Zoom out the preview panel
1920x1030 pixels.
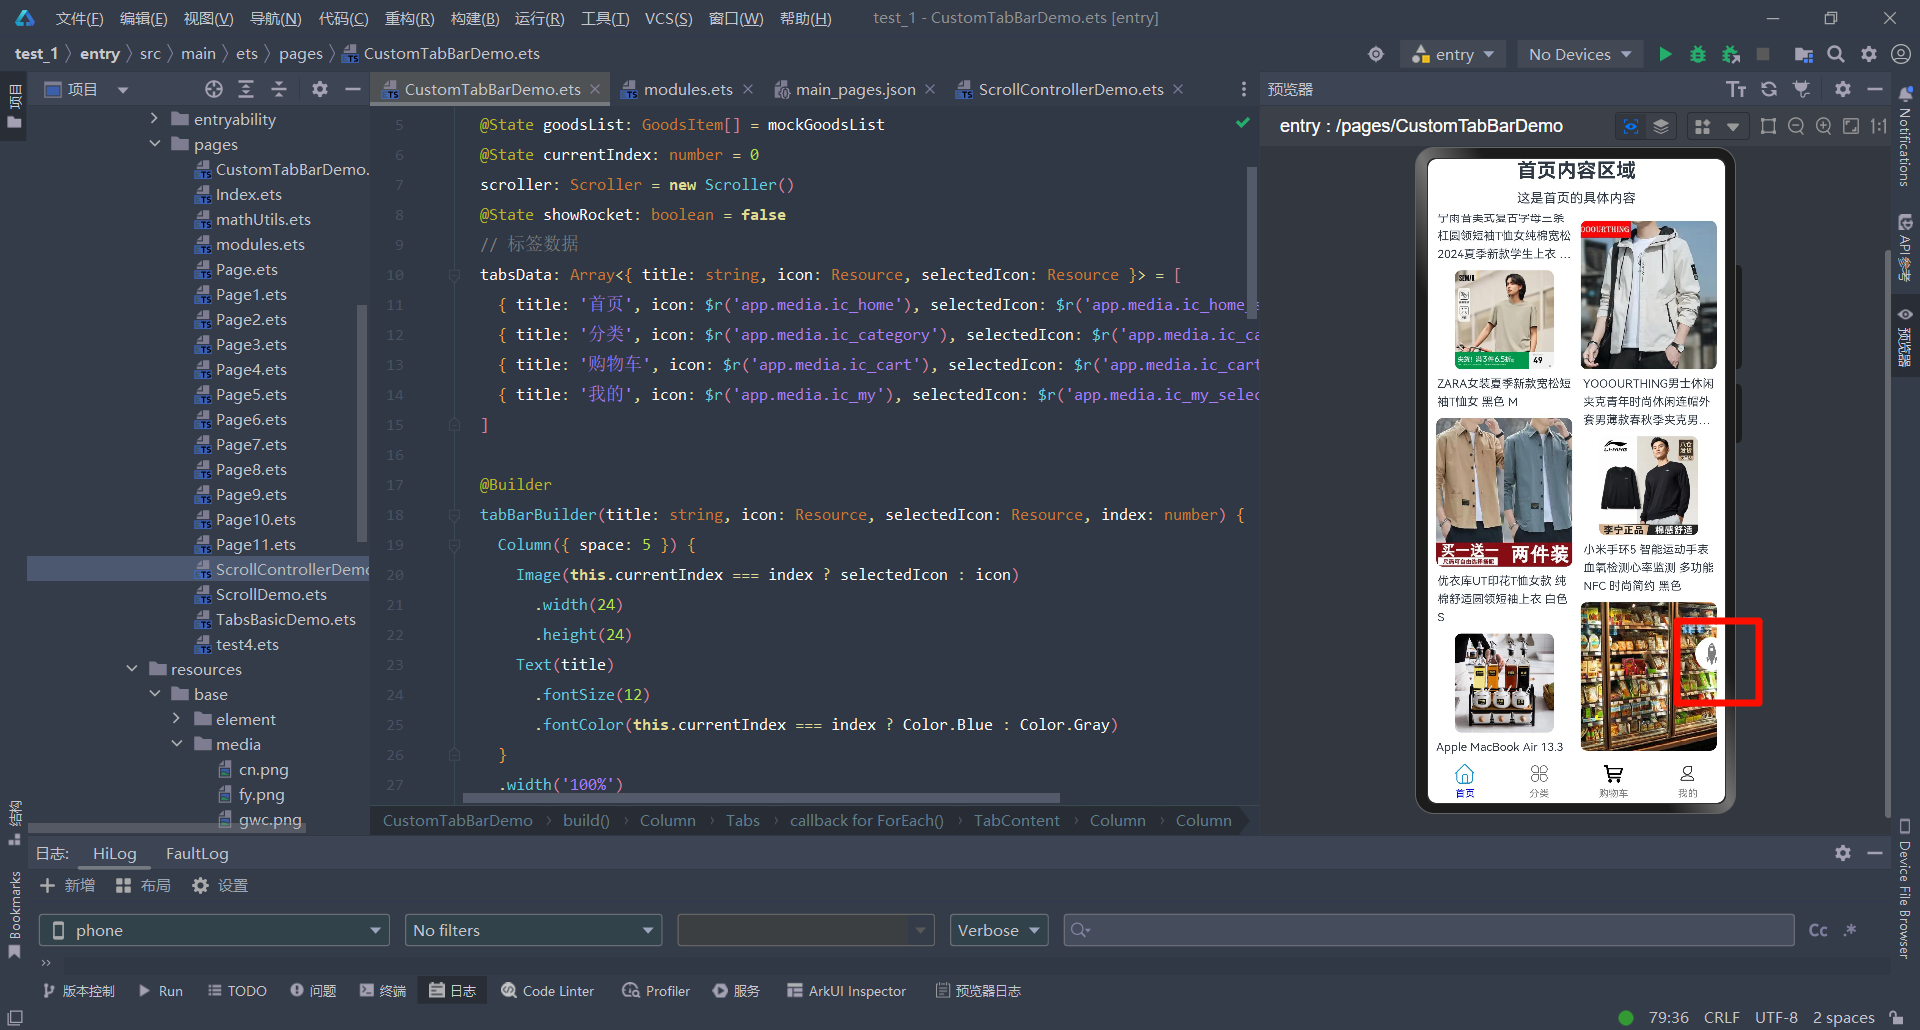point(1796,126)
